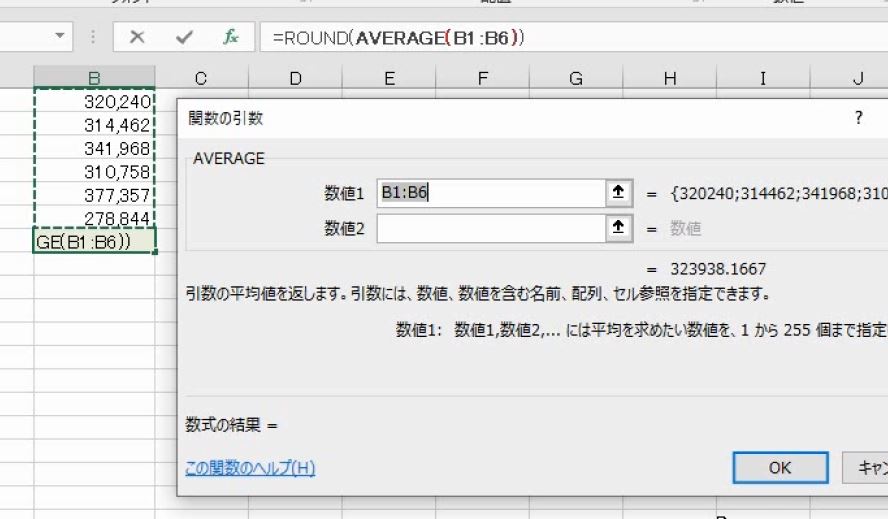Screen dimensions: 888x519
Task: Collapse dialog using 数値2 range selector arrow
Action: (618, 228)
